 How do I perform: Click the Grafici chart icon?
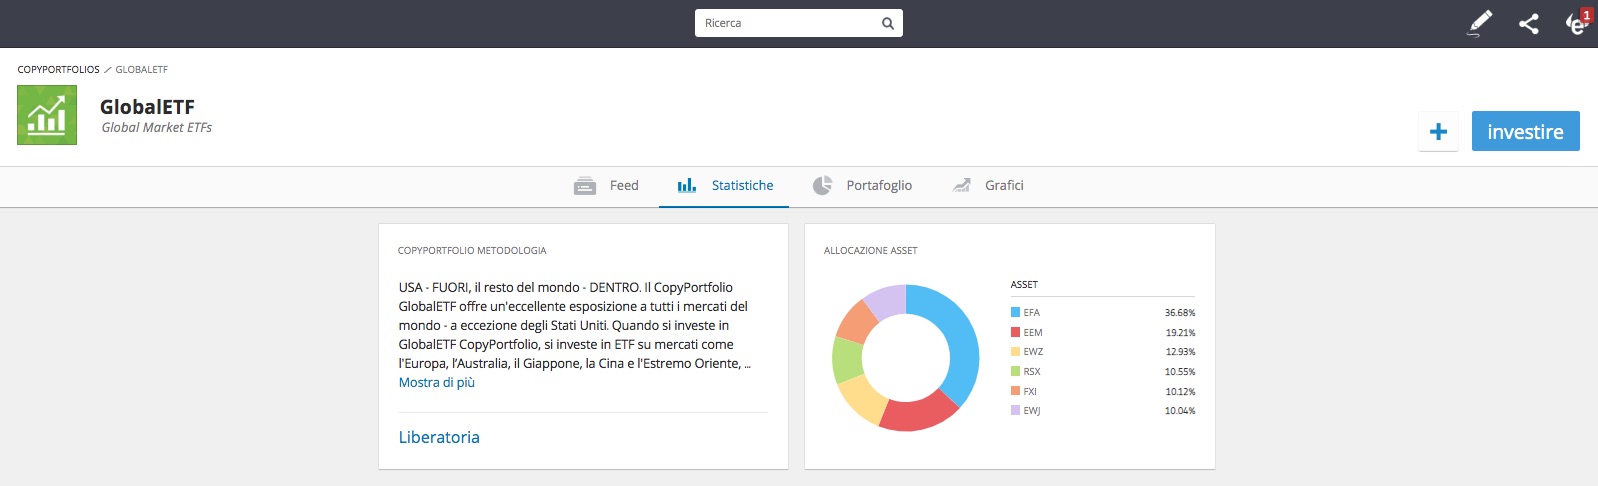(961, 185)
